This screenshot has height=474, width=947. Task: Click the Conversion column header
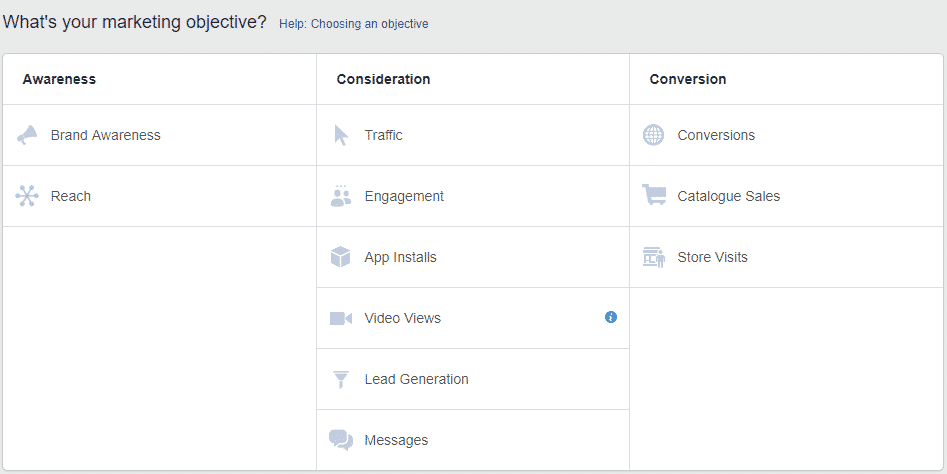click(x=687, y=79)
